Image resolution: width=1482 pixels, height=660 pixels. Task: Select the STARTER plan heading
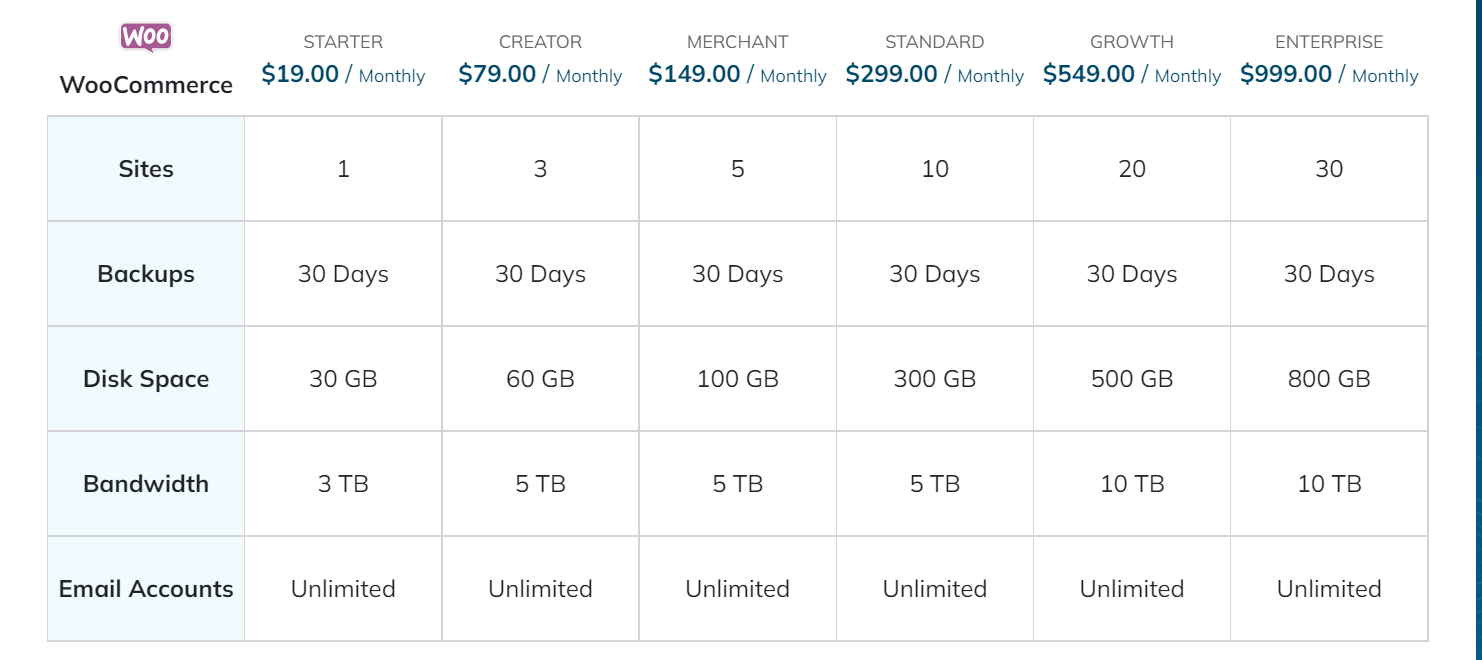coord(343,42)
